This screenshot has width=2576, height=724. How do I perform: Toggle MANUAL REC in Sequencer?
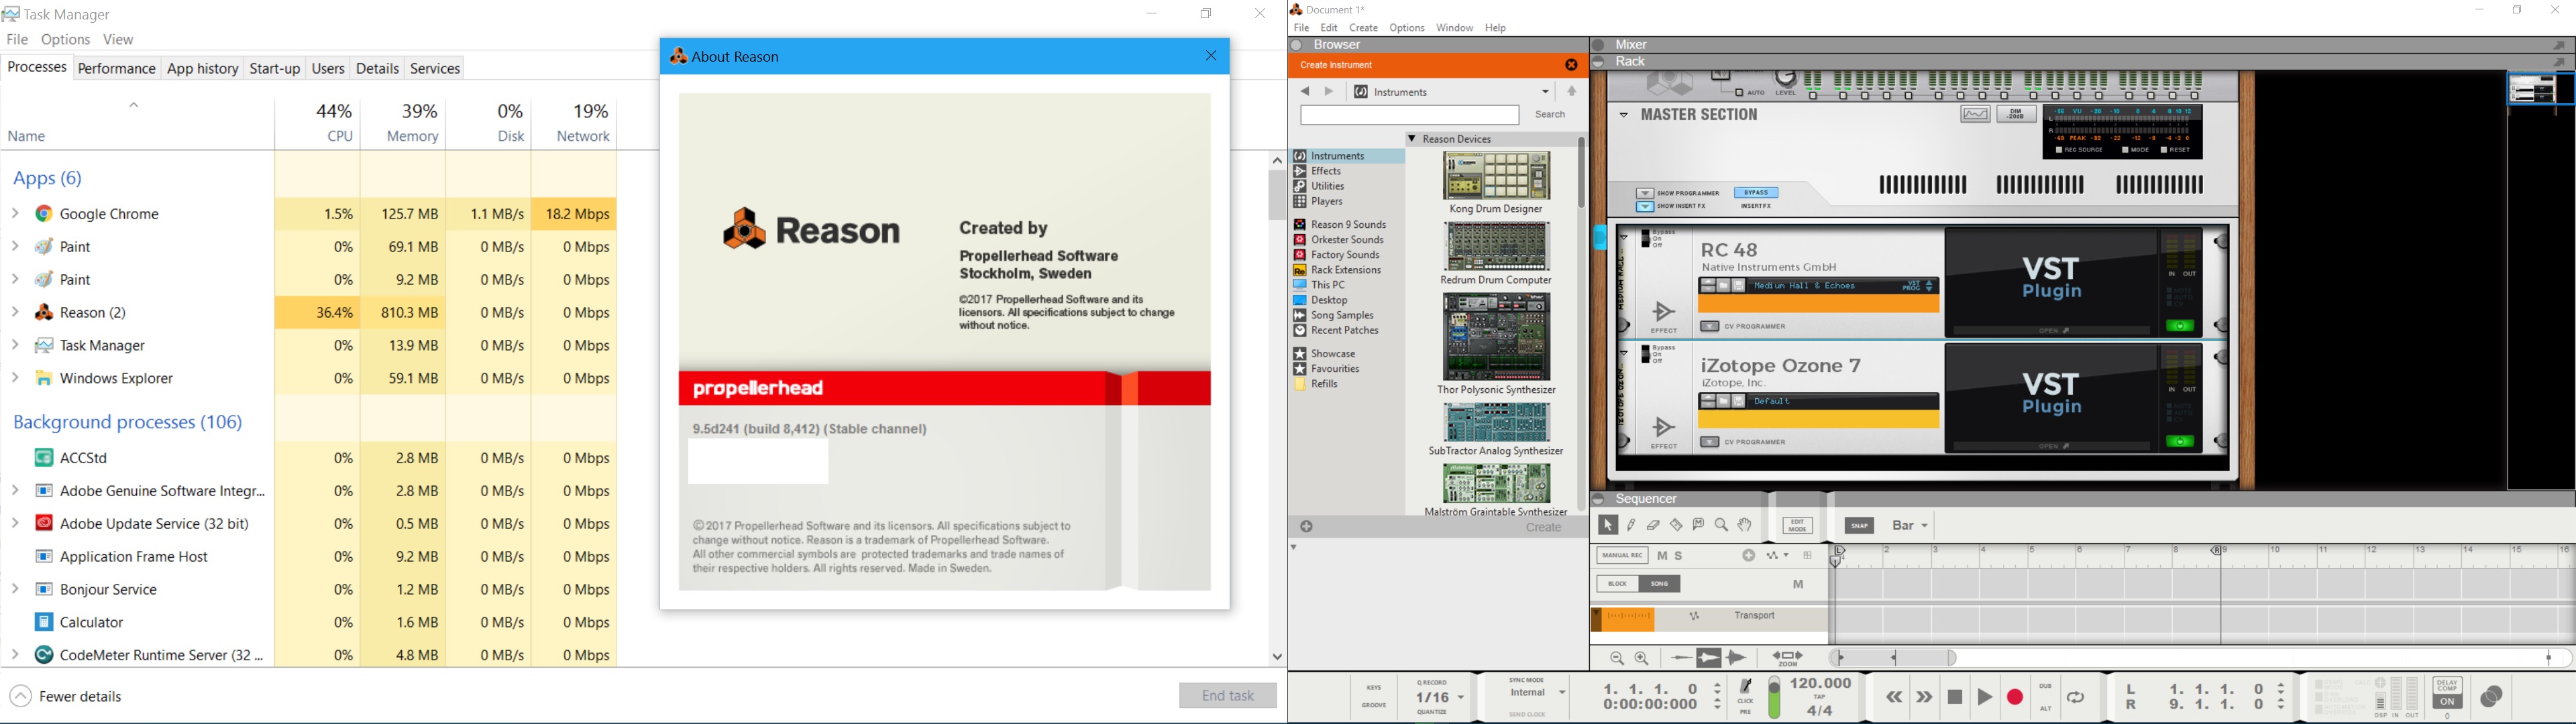point(1622,556)
